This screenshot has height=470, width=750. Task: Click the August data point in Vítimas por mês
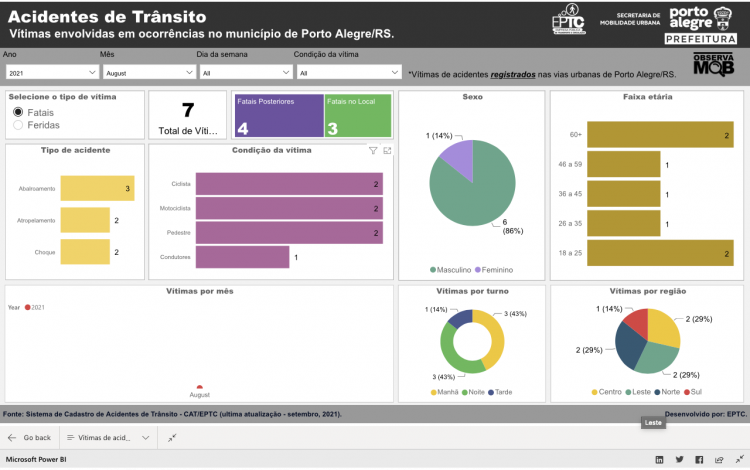point(199,387)
